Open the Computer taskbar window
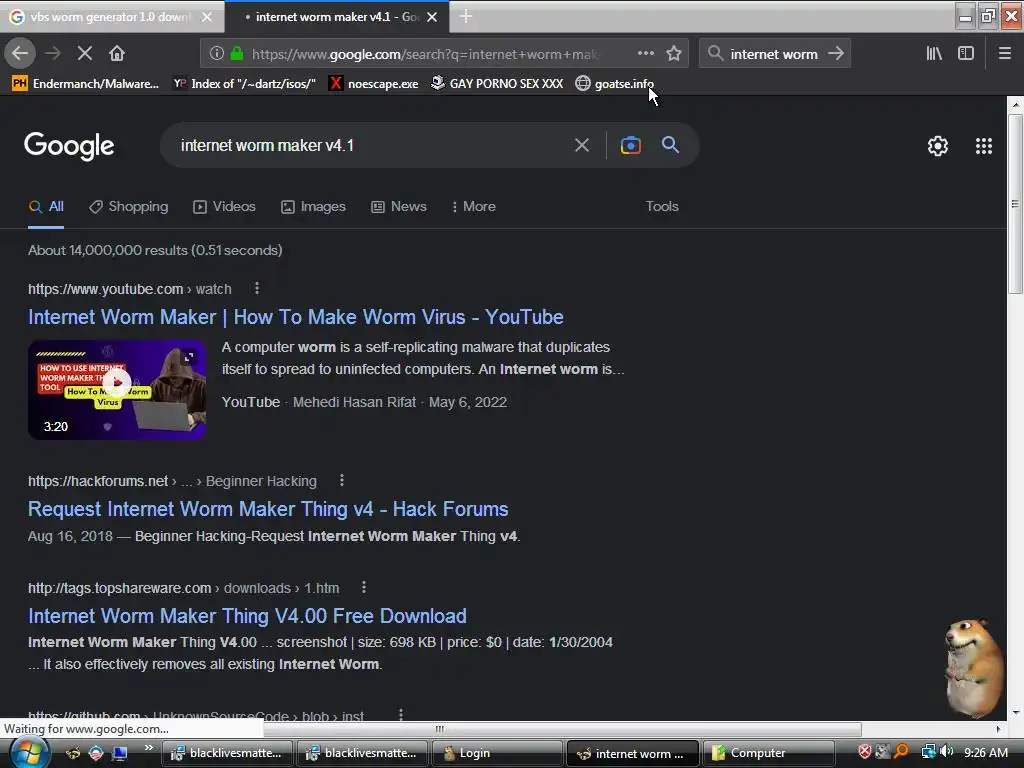The image size is (1024, 768). click(769, 753)
